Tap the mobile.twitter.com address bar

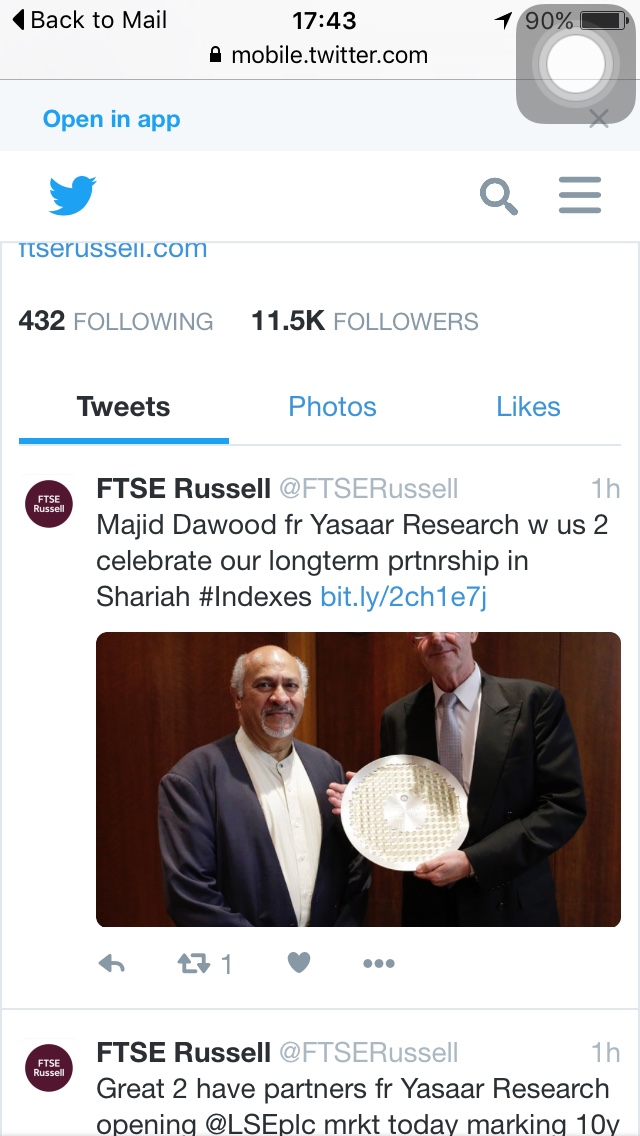pos(319,55)
